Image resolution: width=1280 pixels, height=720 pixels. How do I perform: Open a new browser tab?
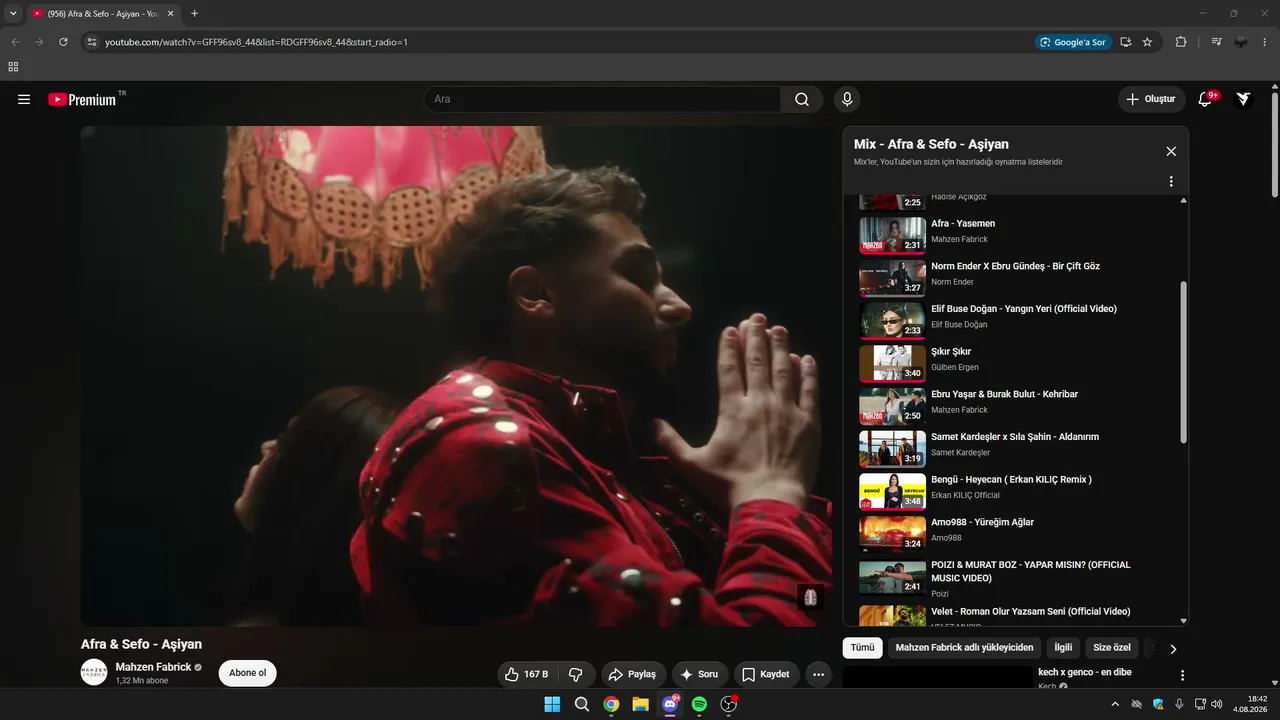pos(194,13)
